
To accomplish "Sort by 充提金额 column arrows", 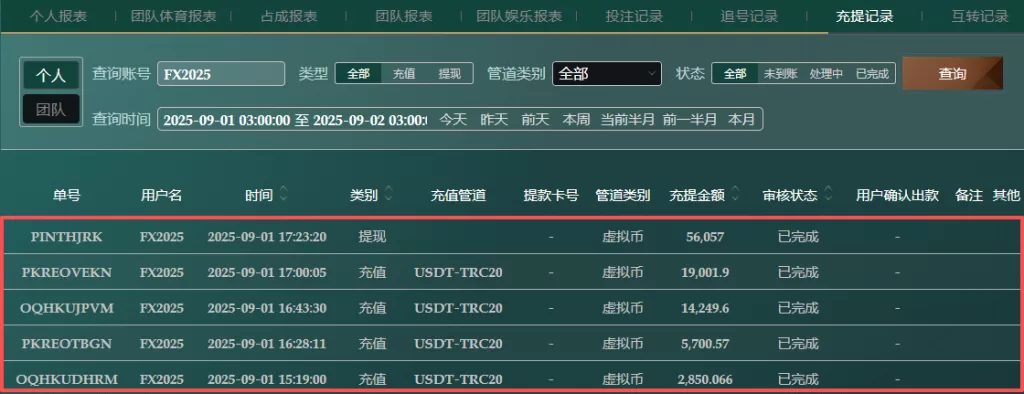I will tap(735, 195).
